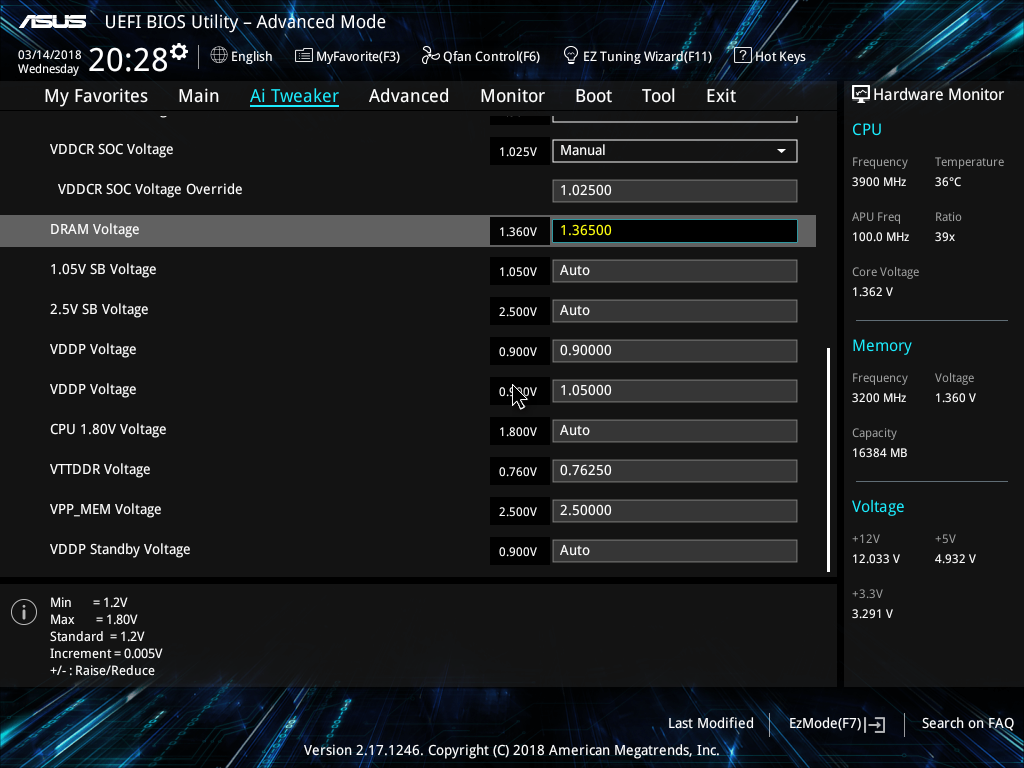Click the EzMode exit arrow icon
The width and height of the screenshot is (1024, 768).
coord(875,724)
